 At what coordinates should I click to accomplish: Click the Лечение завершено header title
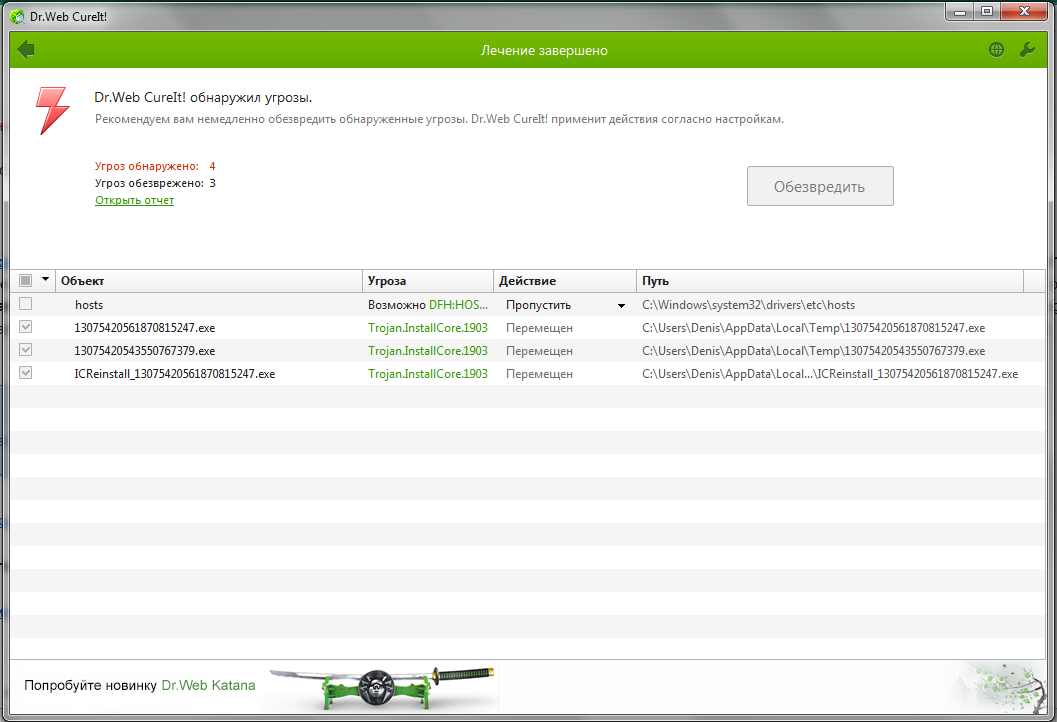tap(544, 51)
